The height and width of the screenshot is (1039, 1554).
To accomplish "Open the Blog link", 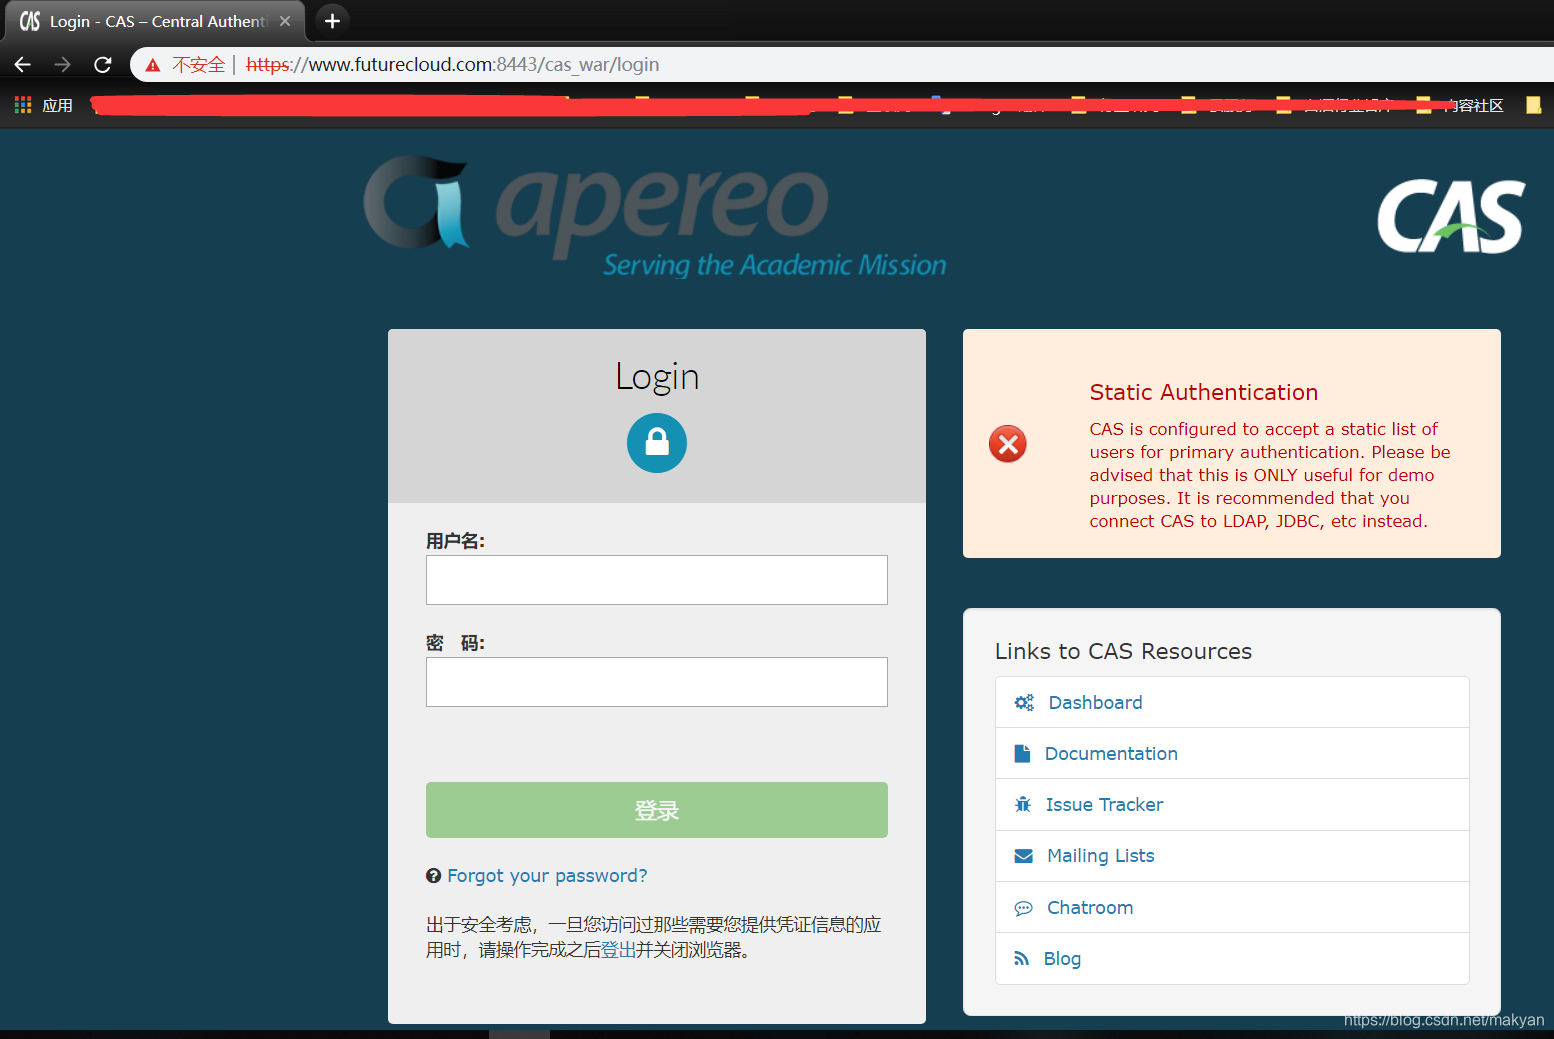I will [1062, 959].
